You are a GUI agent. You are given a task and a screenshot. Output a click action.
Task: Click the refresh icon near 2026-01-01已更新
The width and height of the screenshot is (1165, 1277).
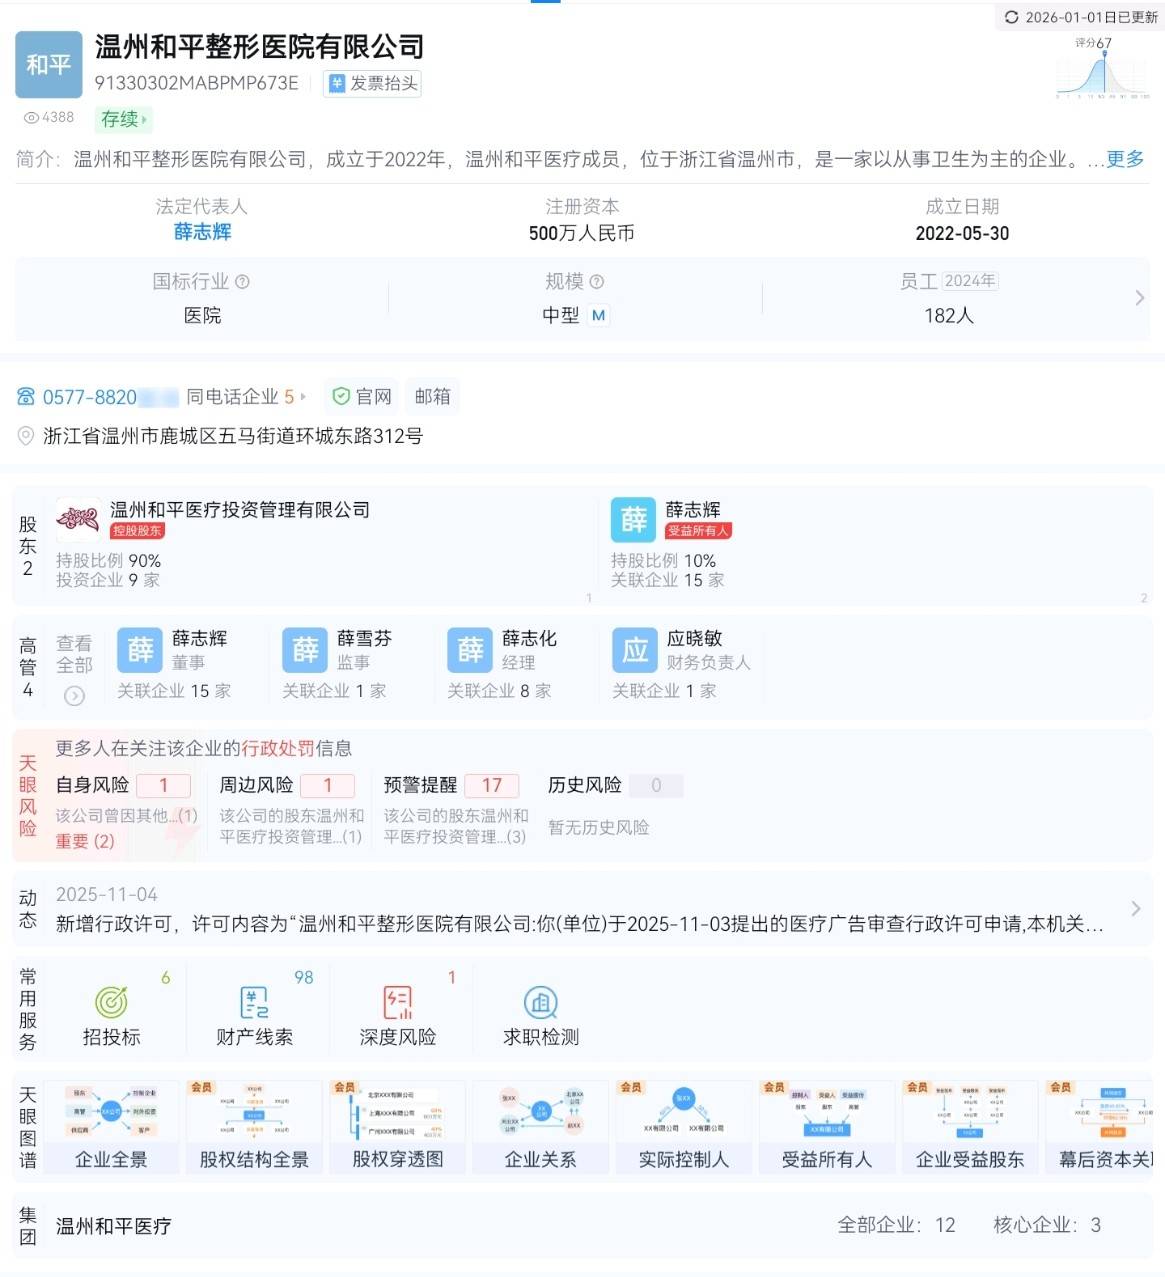(1013, 14)
